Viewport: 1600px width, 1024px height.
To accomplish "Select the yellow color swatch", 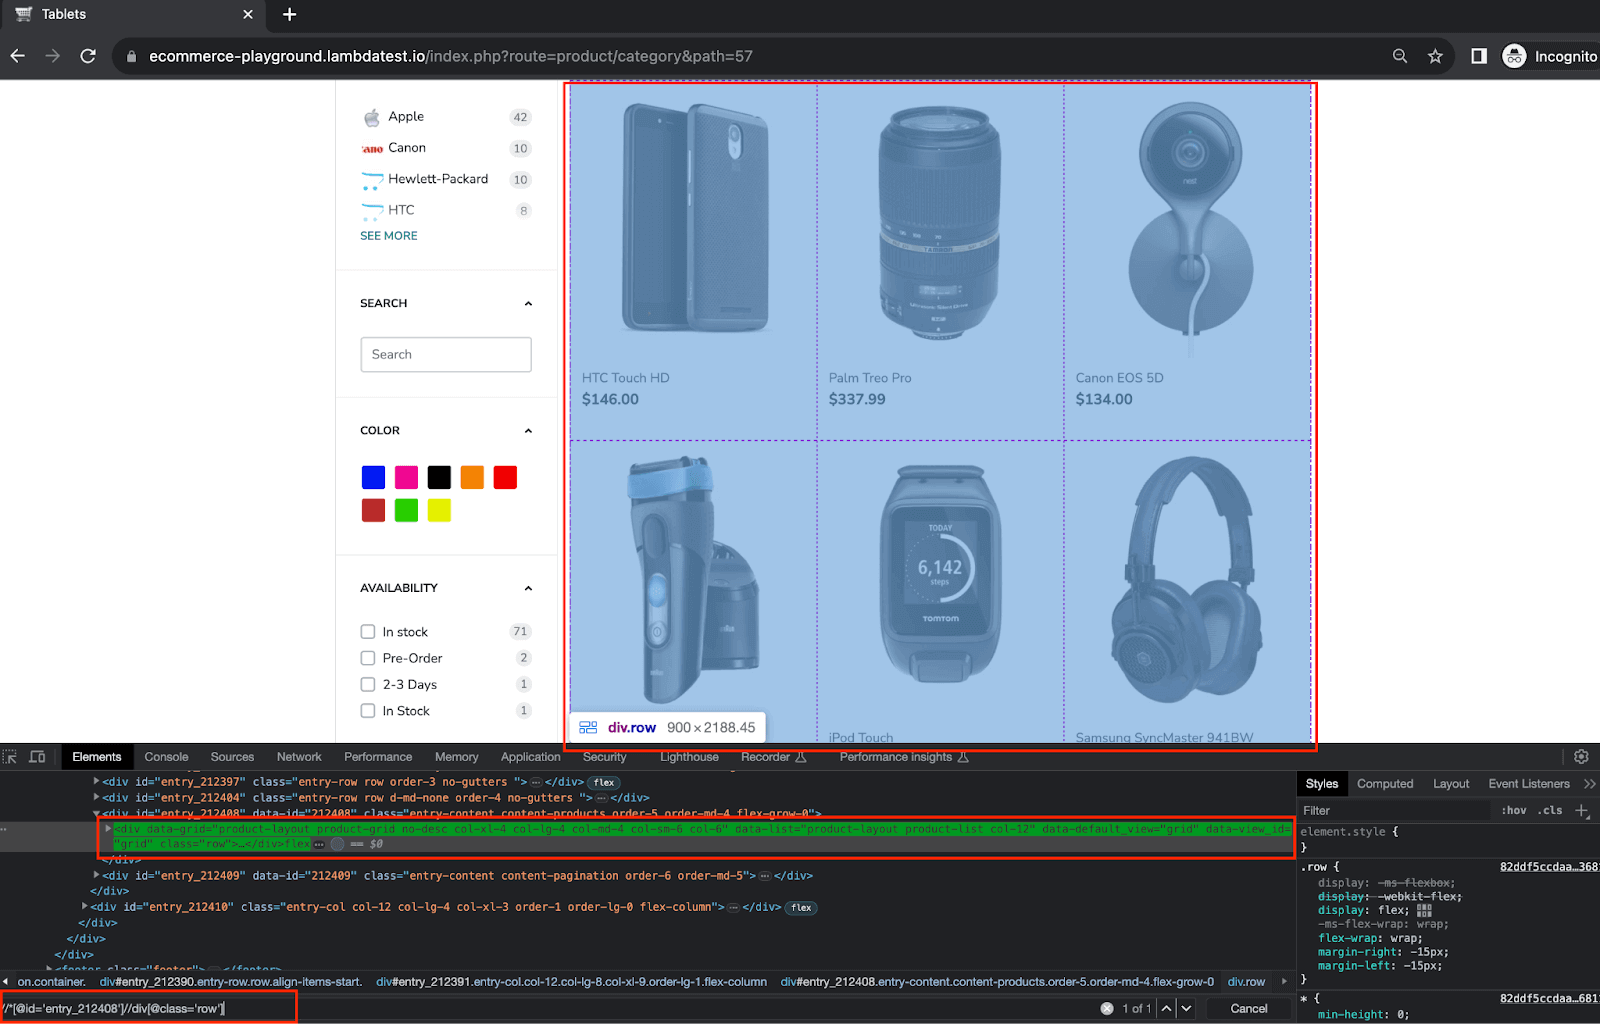I will pos(439,511).
